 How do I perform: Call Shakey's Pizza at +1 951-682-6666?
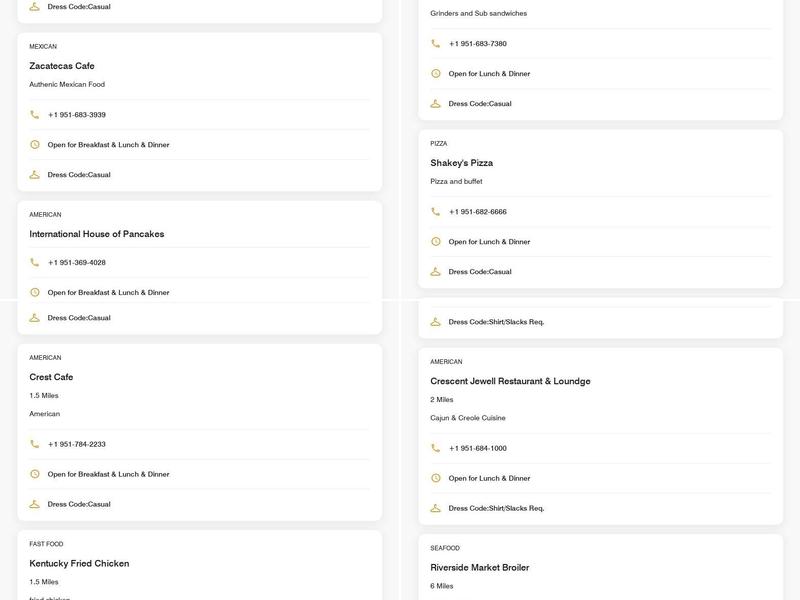coord(478,212)
